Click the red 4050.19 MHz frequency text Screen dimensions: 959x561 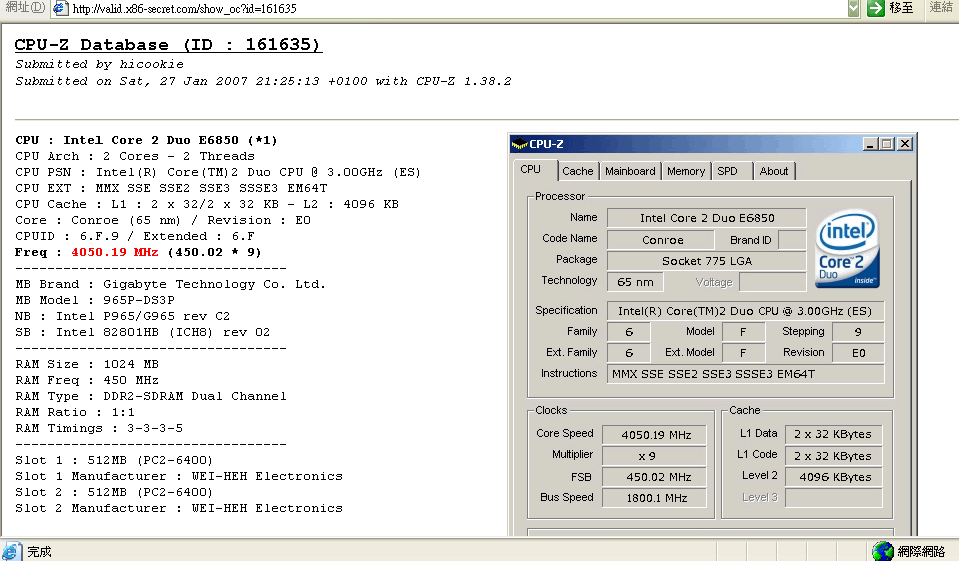point(114,252)
